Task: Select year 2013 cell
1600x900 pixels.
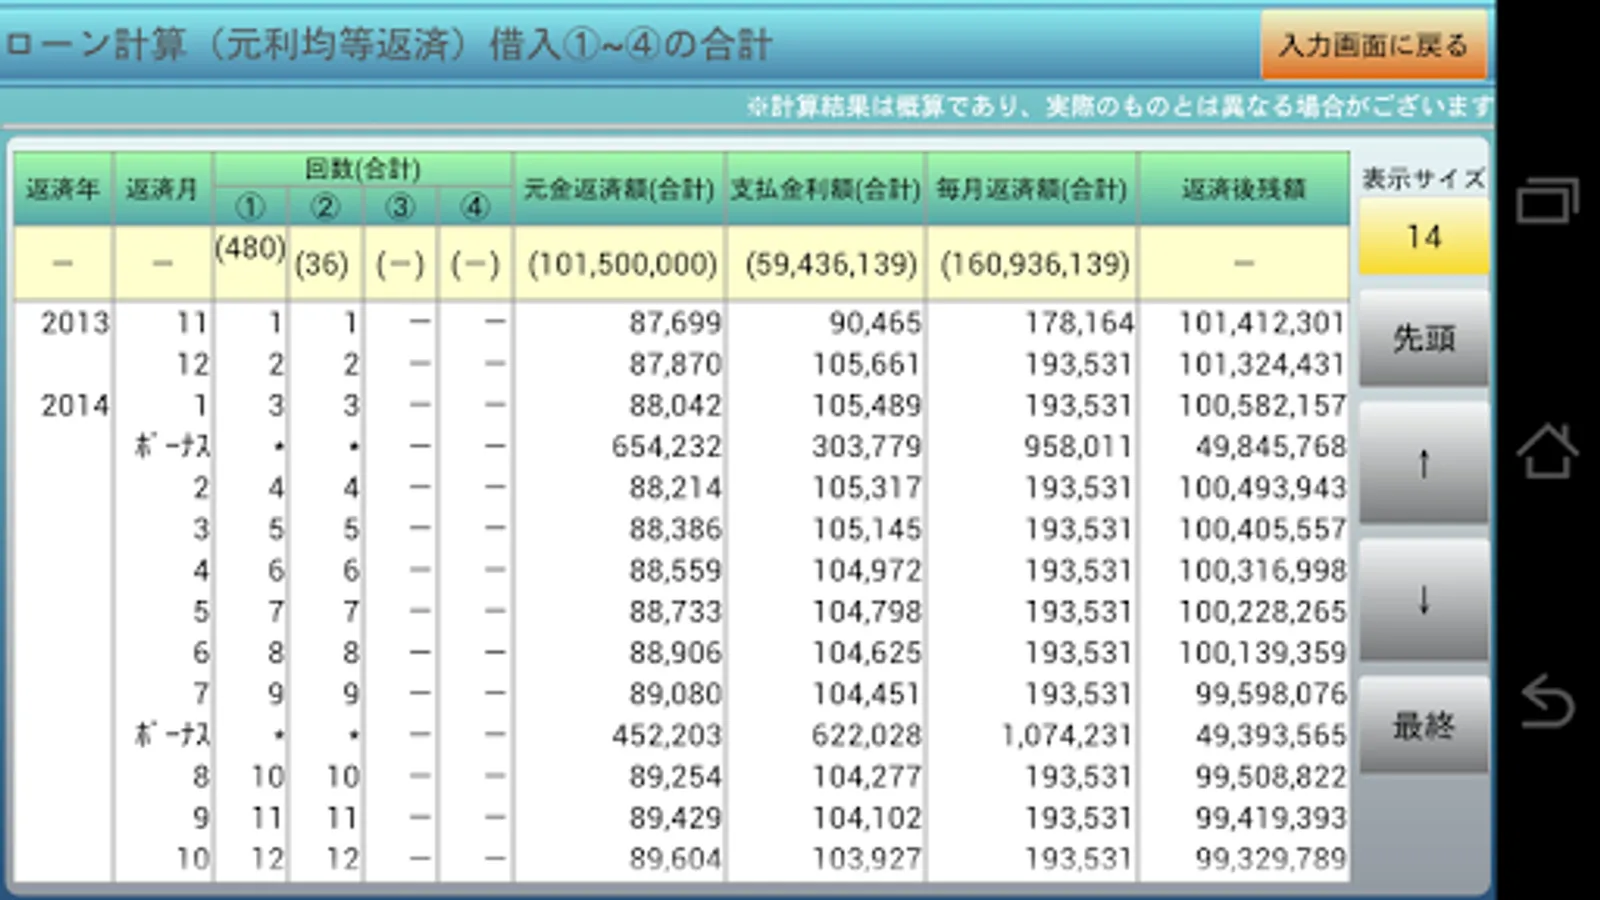Action: pos(74,323)
